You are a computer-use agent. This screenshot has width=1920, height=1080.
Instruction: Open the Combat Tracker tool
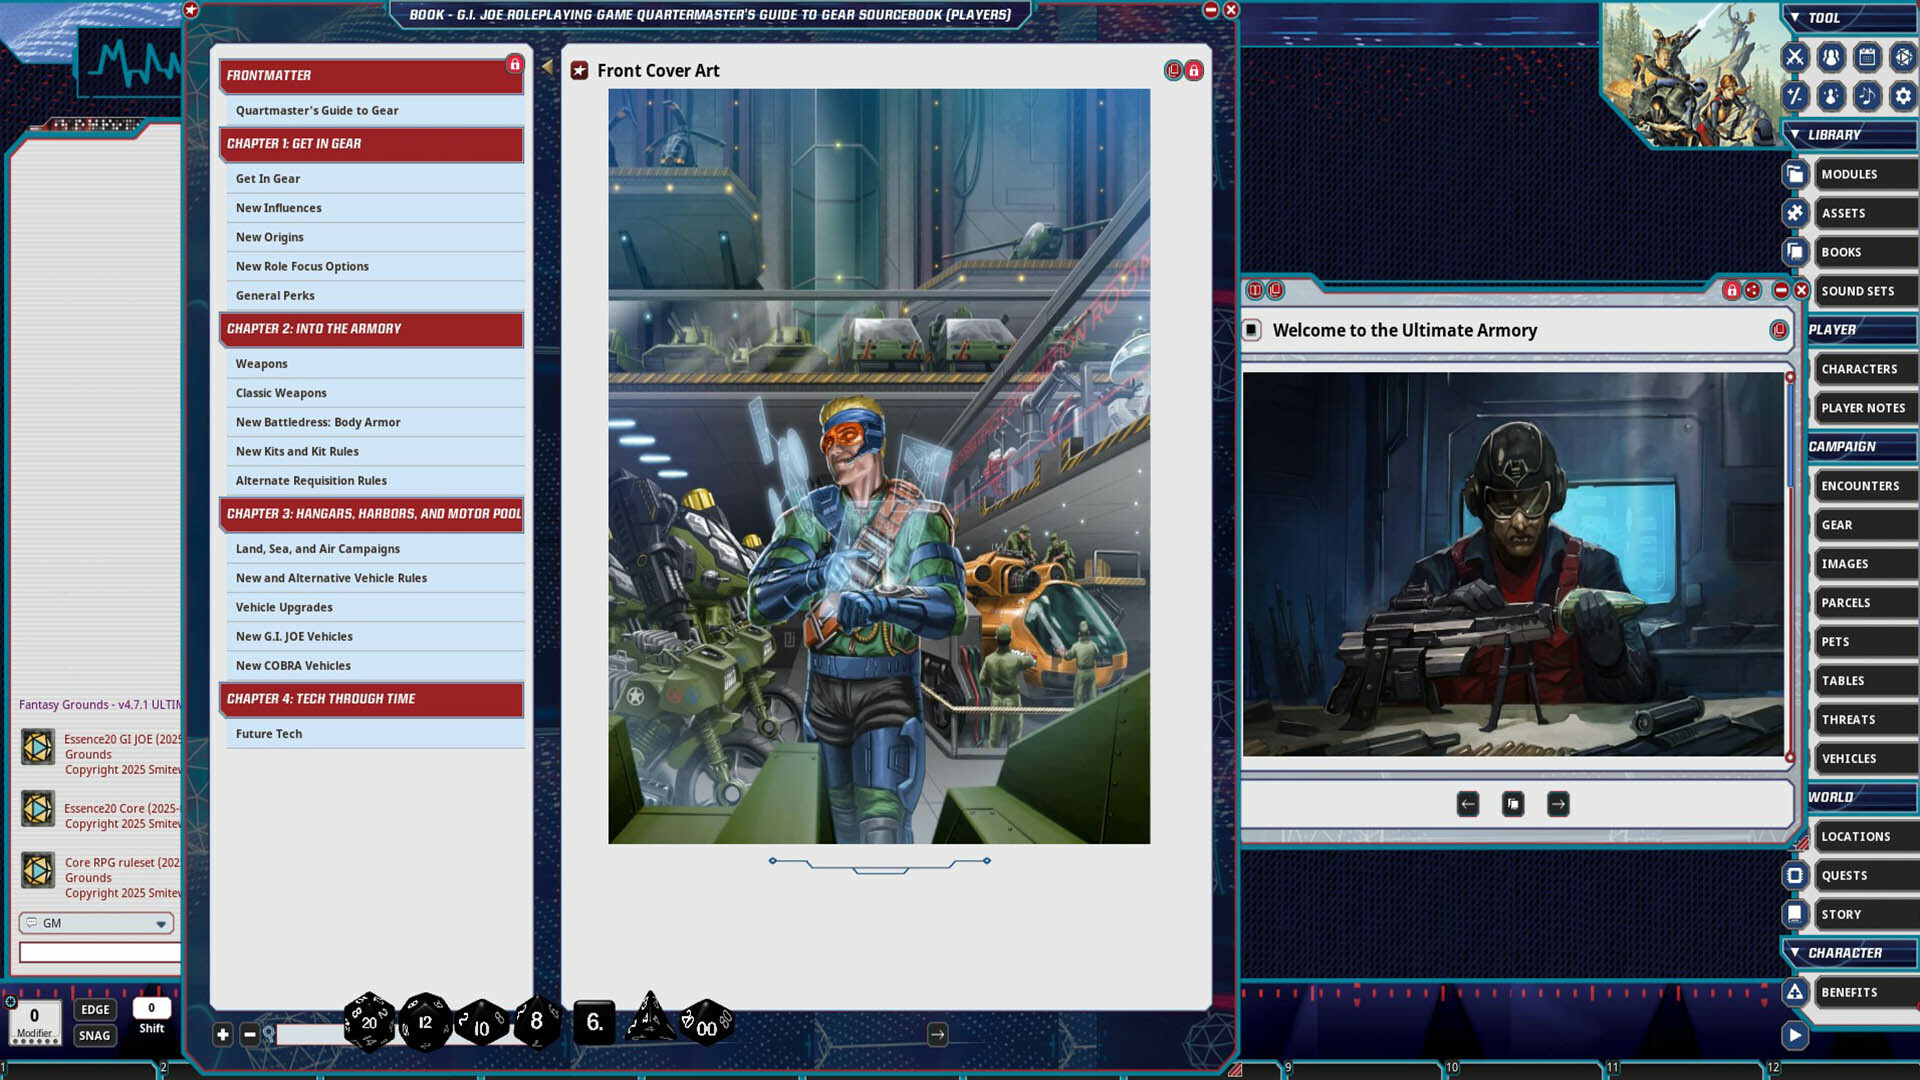point(1794,57)
